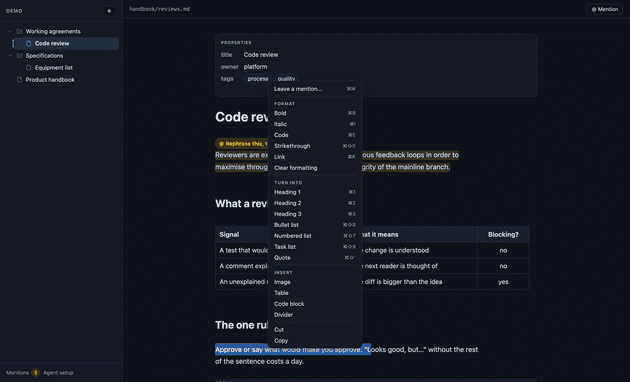Click the DEMO workspace label

coord(14,11)
